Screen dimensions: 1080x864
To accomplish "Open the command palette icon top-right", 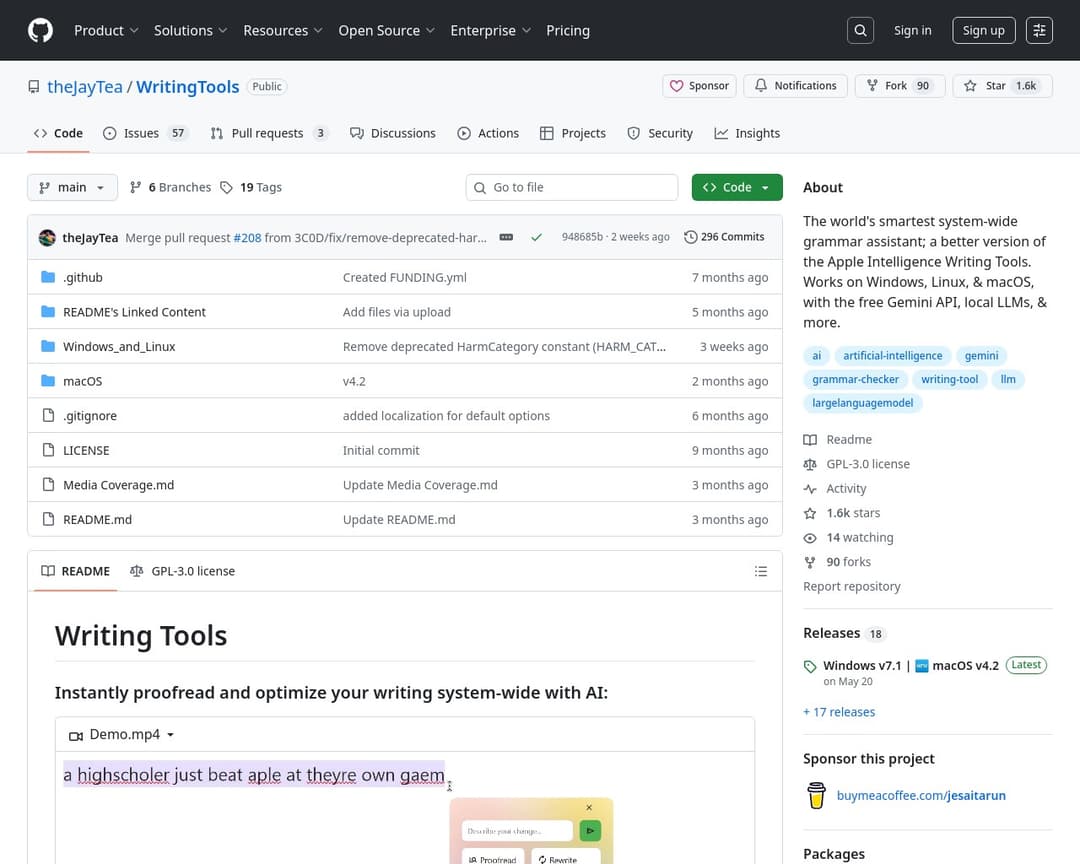I will pos(1039,30).
